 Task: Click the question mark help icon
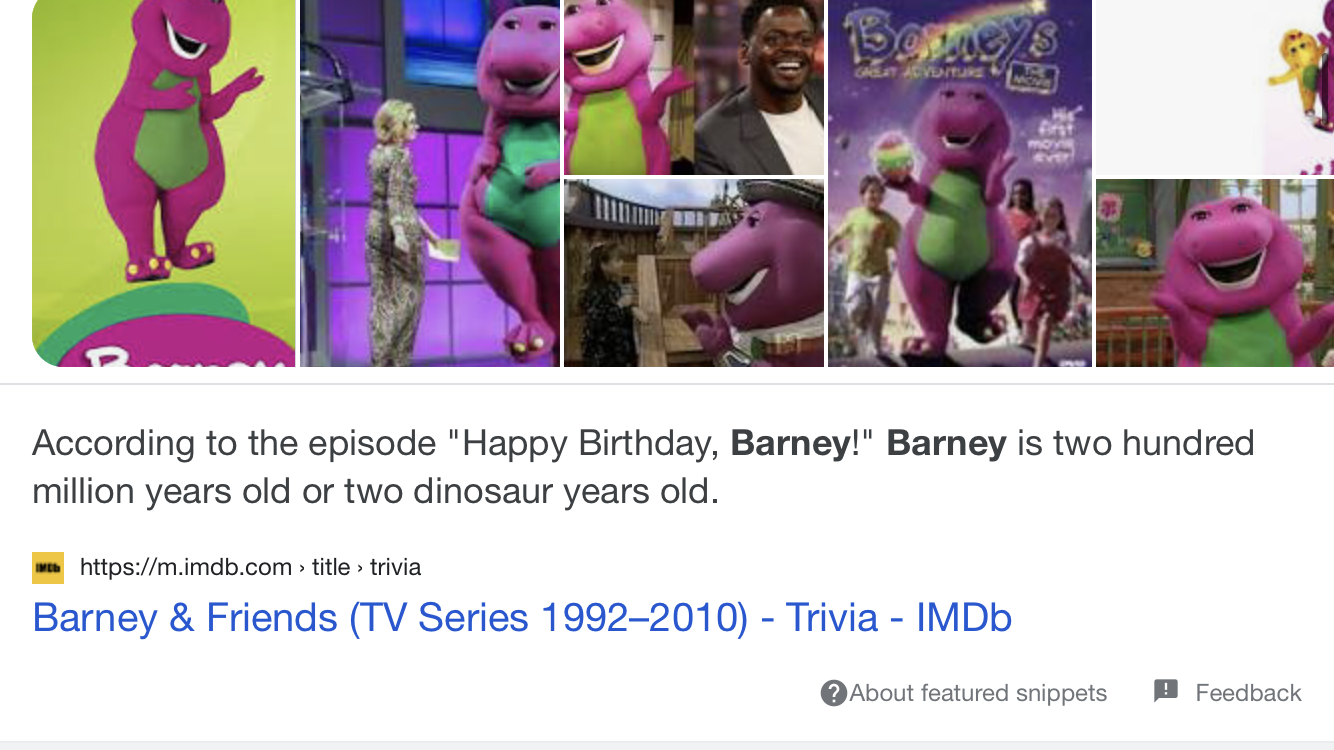833,693
